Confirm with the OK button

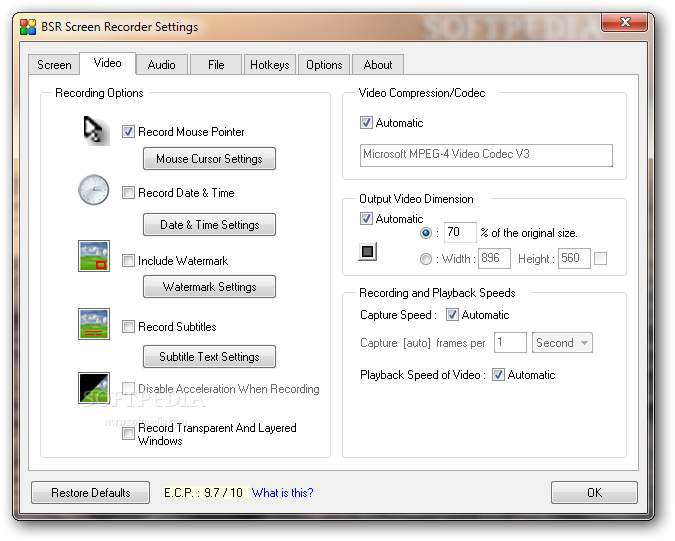tap(594, 492)
